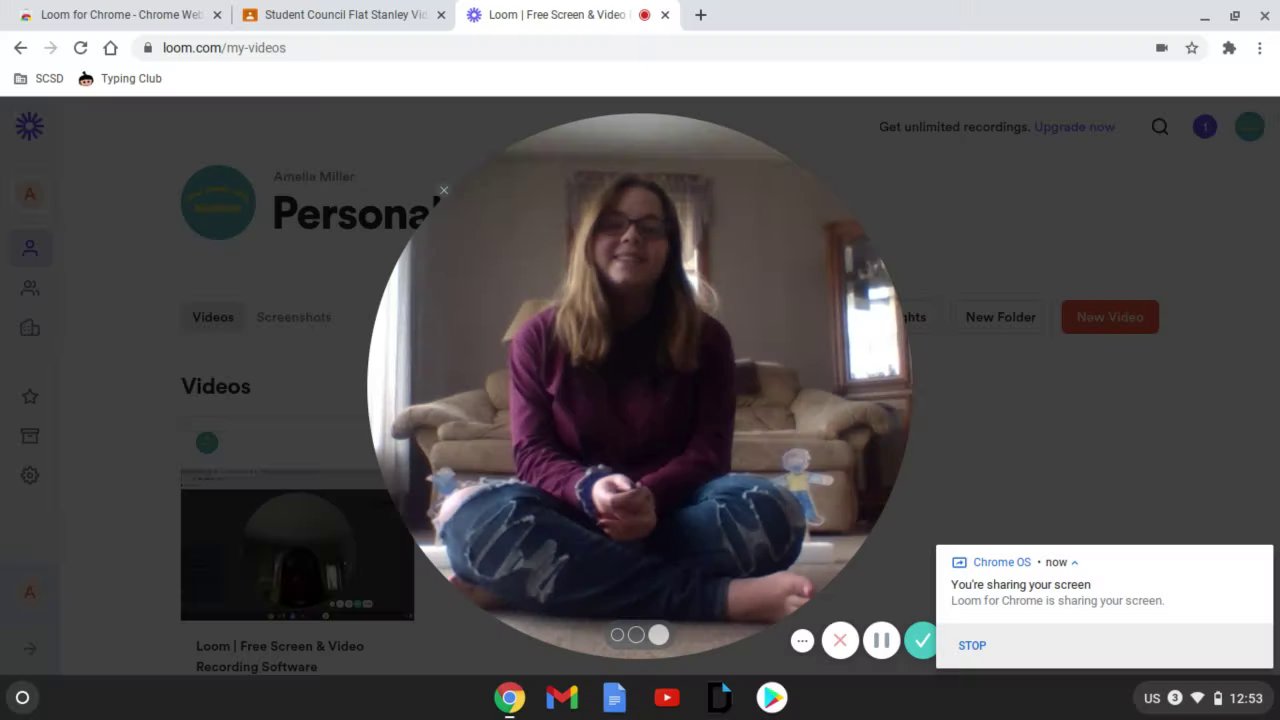Reload the current page
The width and height of the screenshot is (1280, 720).
tap(80, 48)
